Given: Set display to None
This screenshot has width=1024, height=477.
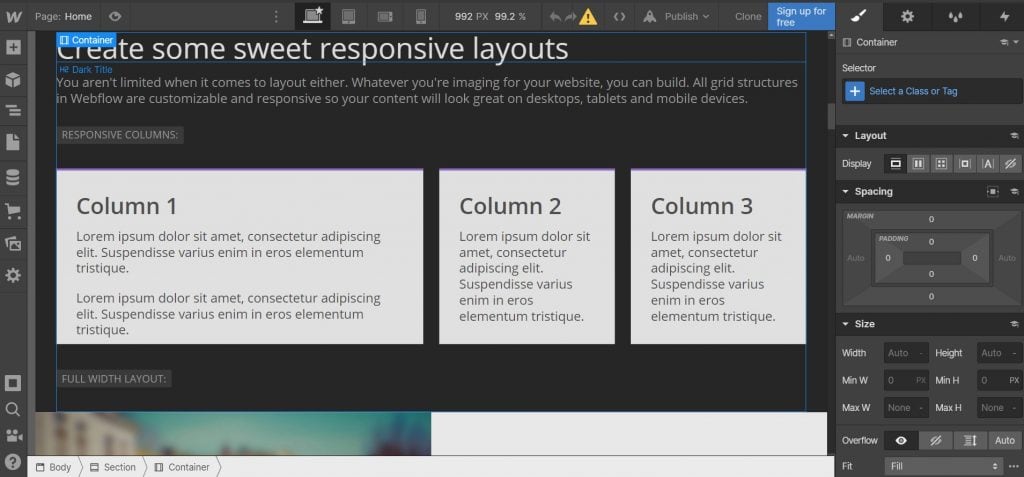Looking at the screenshot, I should pos(1010,163).
